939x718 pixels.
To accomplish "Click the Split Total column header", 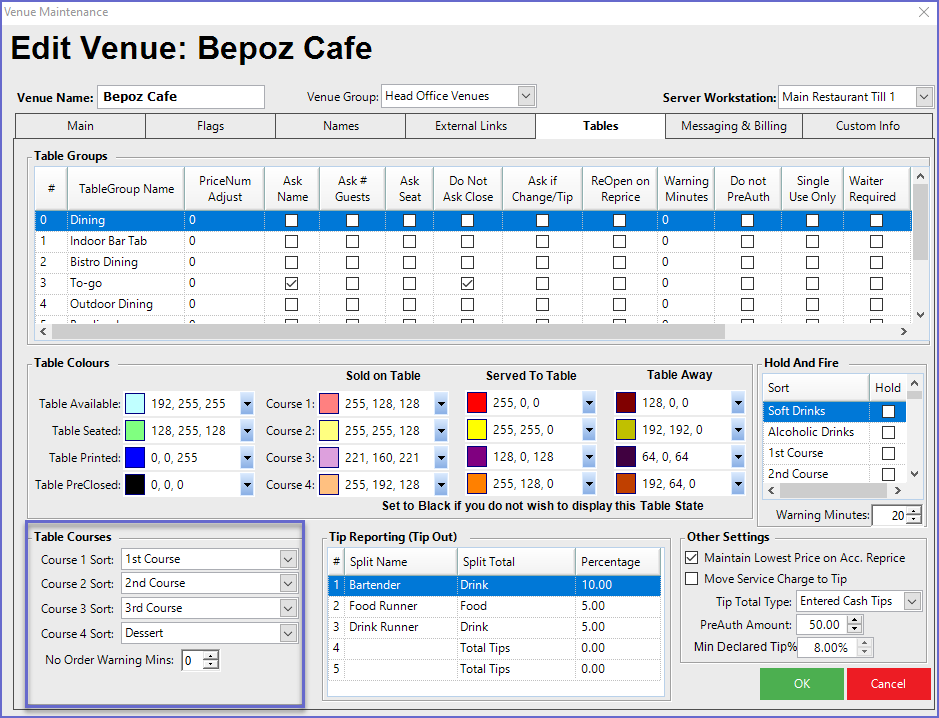I will point(516,562).
